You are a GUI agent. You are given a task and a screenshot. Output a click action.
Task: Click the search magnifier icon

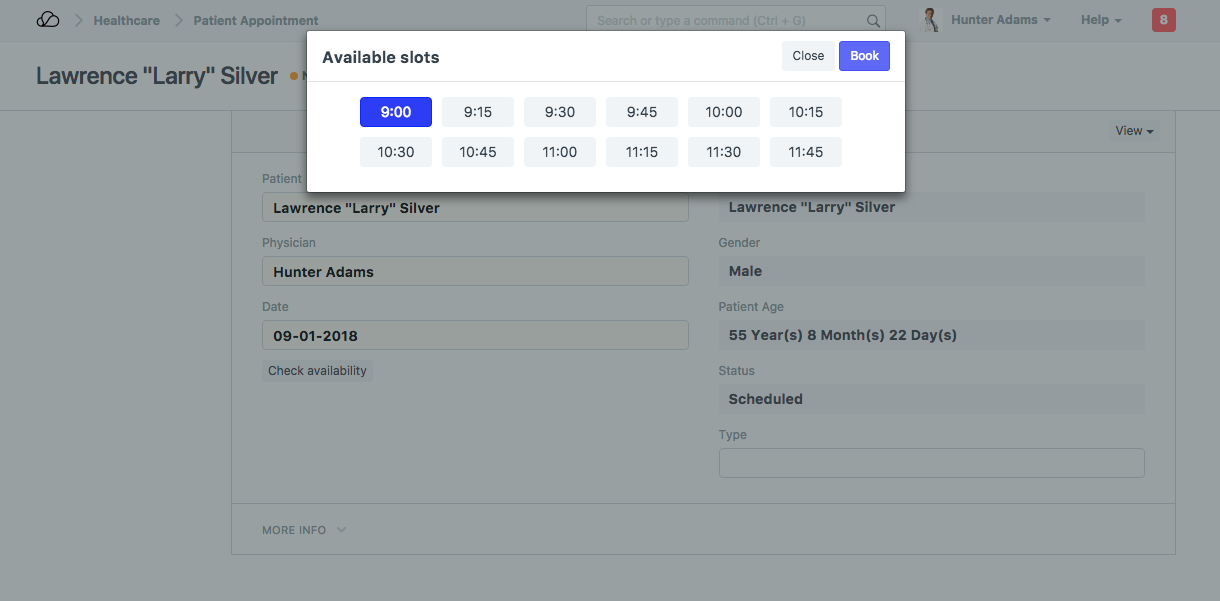click(x=873, y=21)
